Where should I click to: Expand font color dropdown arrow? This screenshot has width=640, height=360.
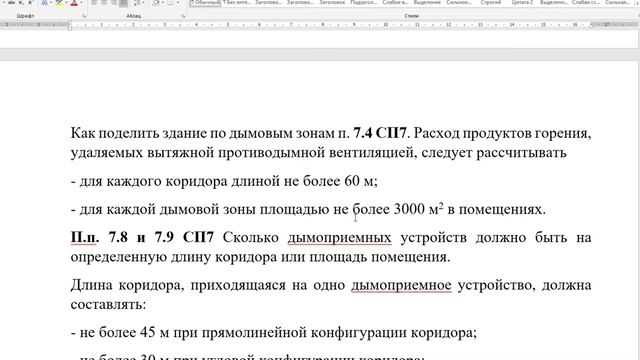[81, 2]
